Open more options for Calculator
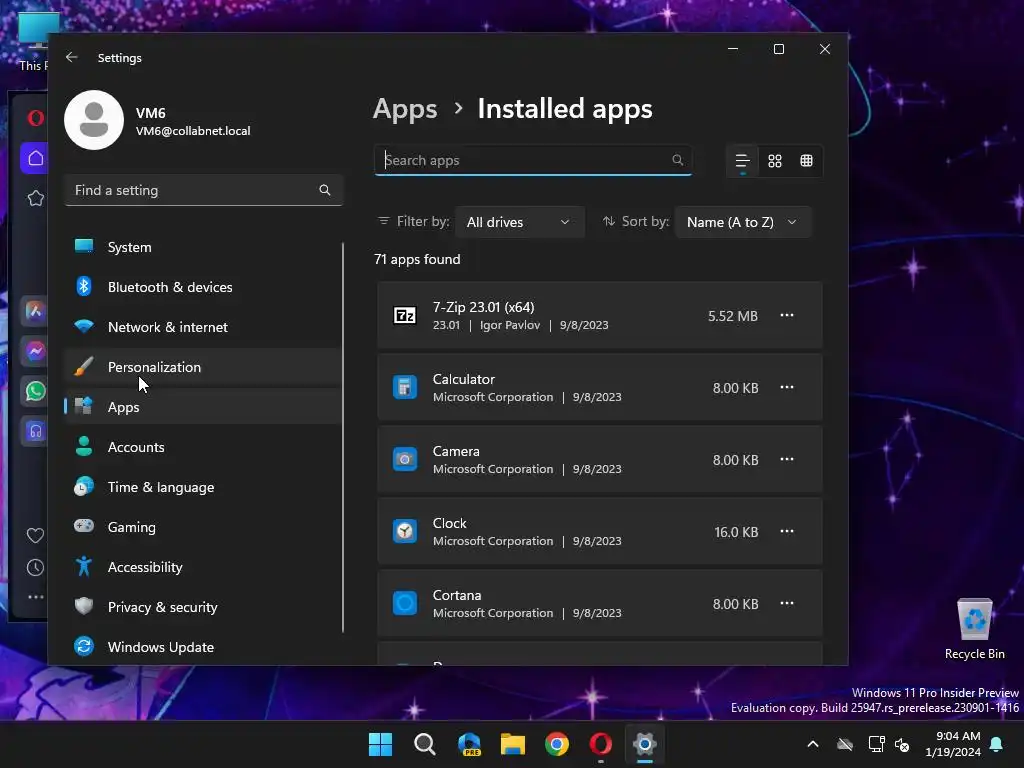Viewport: 1024px width, 768px height. [787, 387]
